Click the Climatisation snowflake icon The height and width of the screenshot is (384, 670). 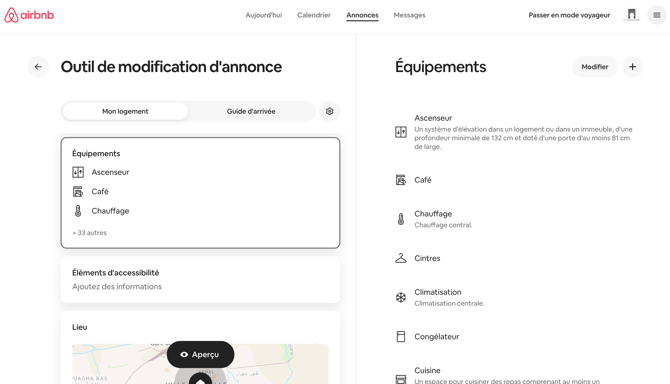click(x=401, y=297)
